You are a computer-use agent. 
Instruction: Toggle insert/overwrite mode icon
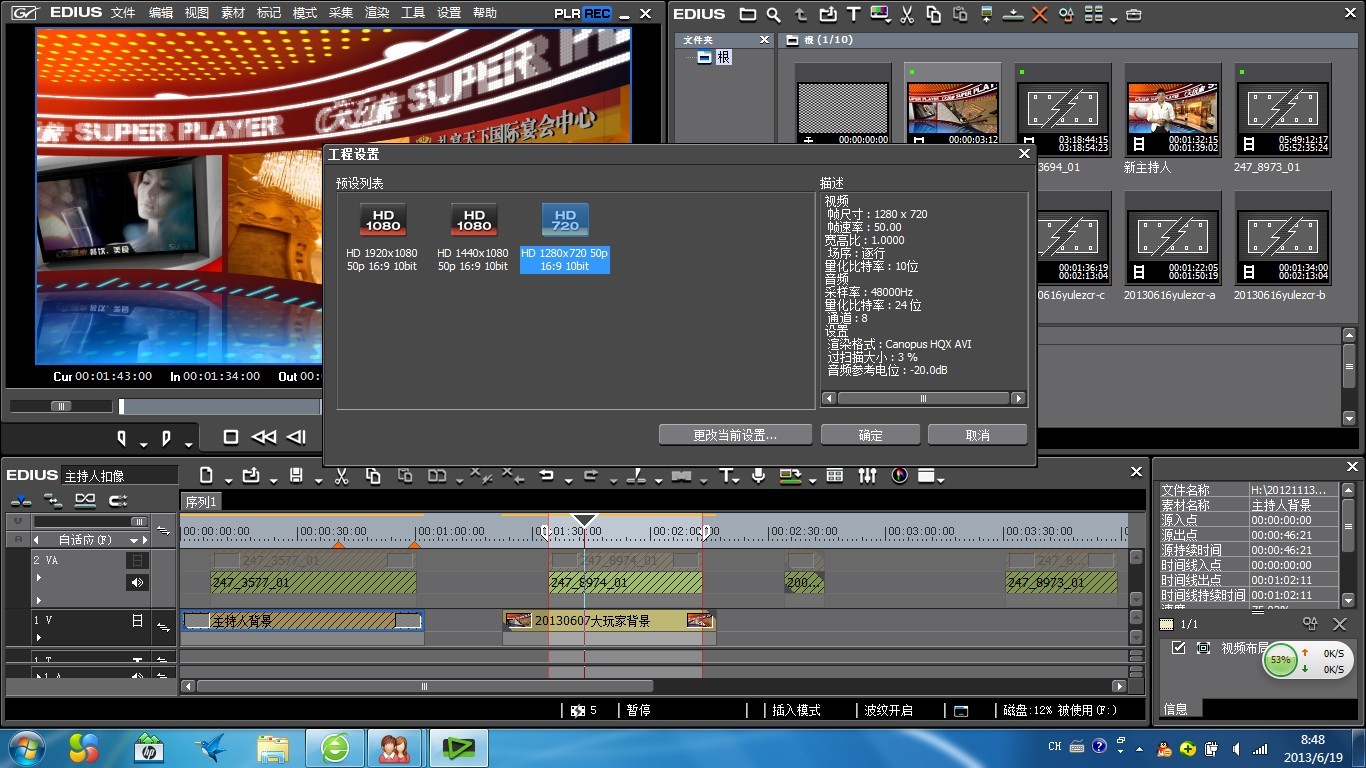click(21, 500)
